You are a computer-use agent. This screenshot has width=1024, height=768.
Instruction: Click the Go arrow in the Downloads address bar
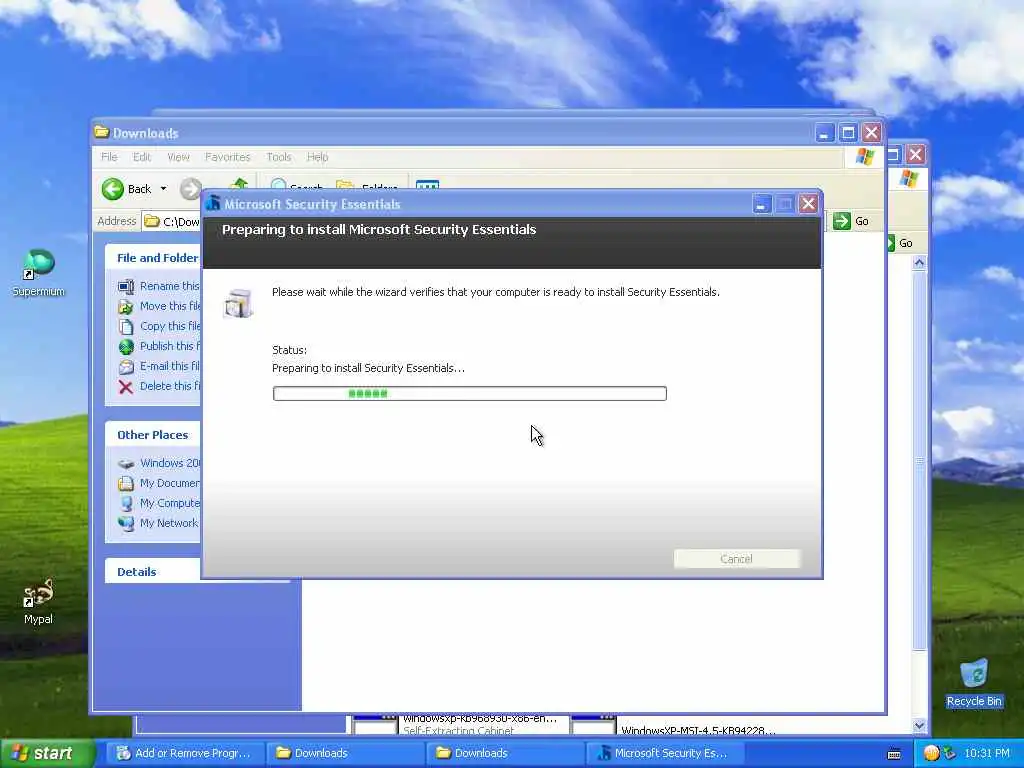842,221
